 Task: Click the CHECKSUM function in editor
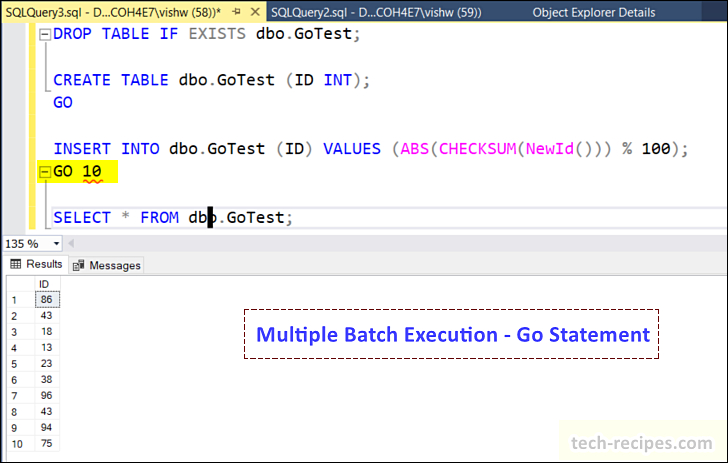tap(477, 149)
